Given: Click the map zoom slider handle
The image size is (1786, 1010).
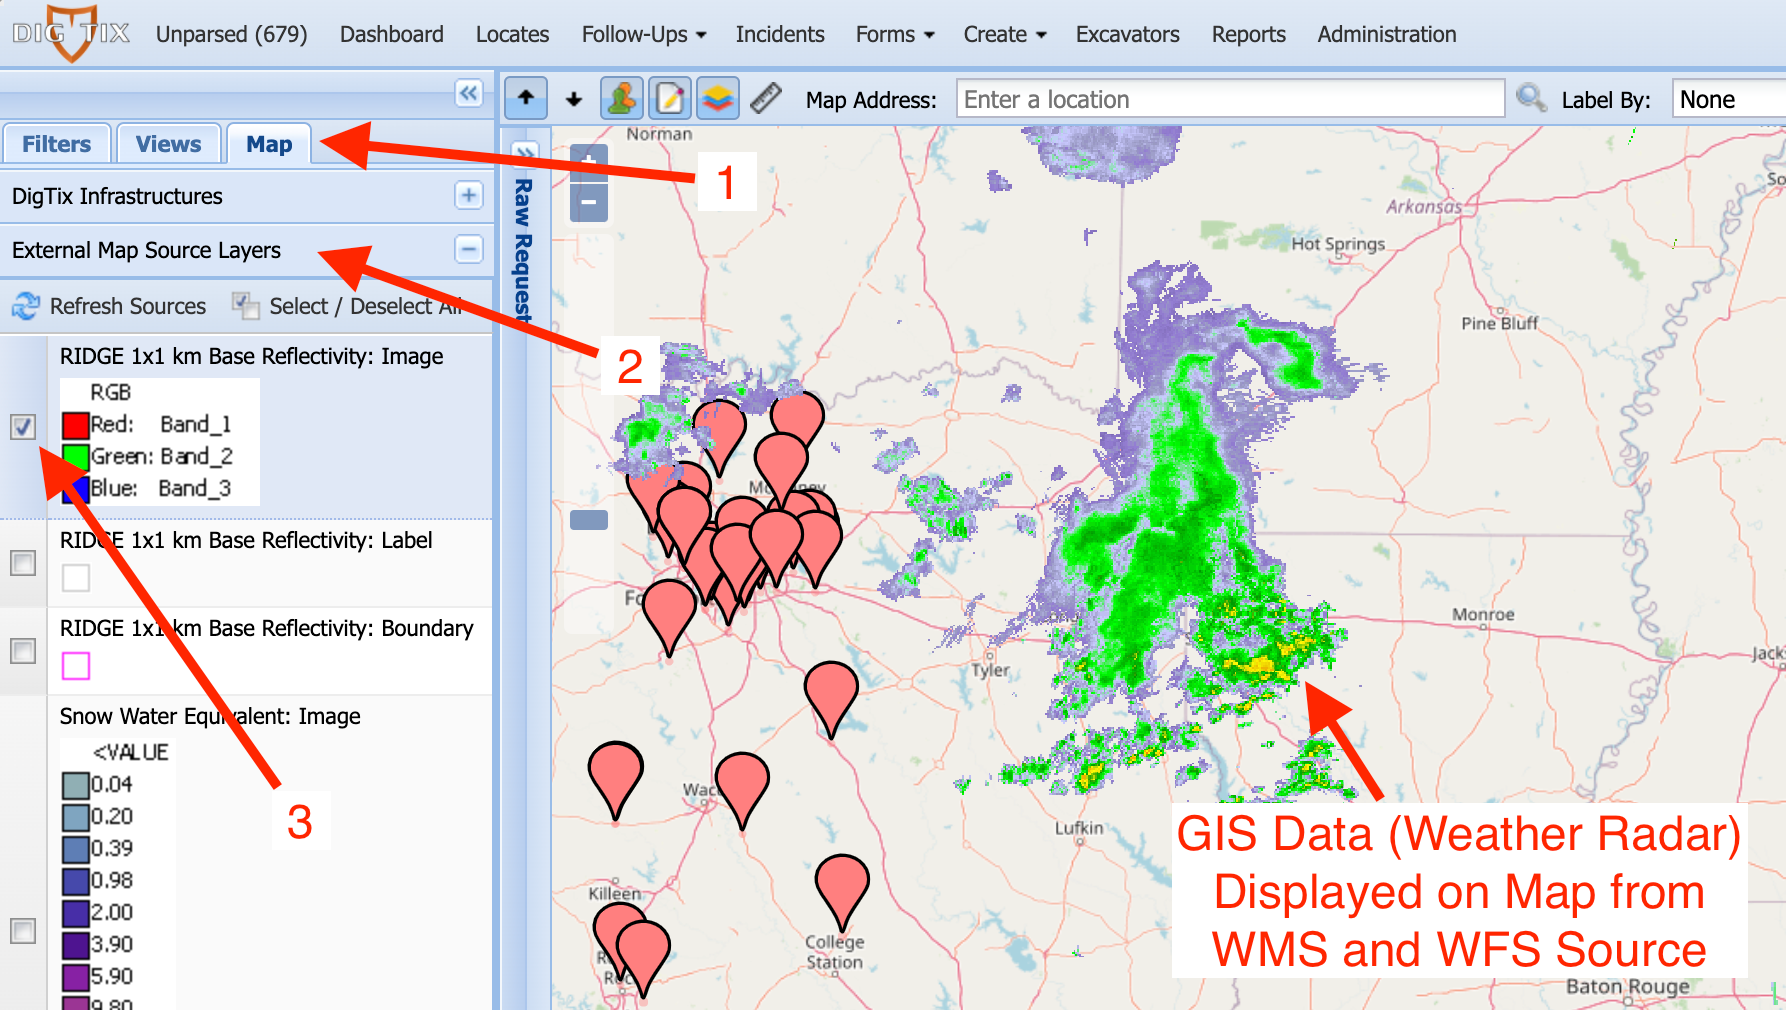Looking at the screenshot, I should 589,520.
